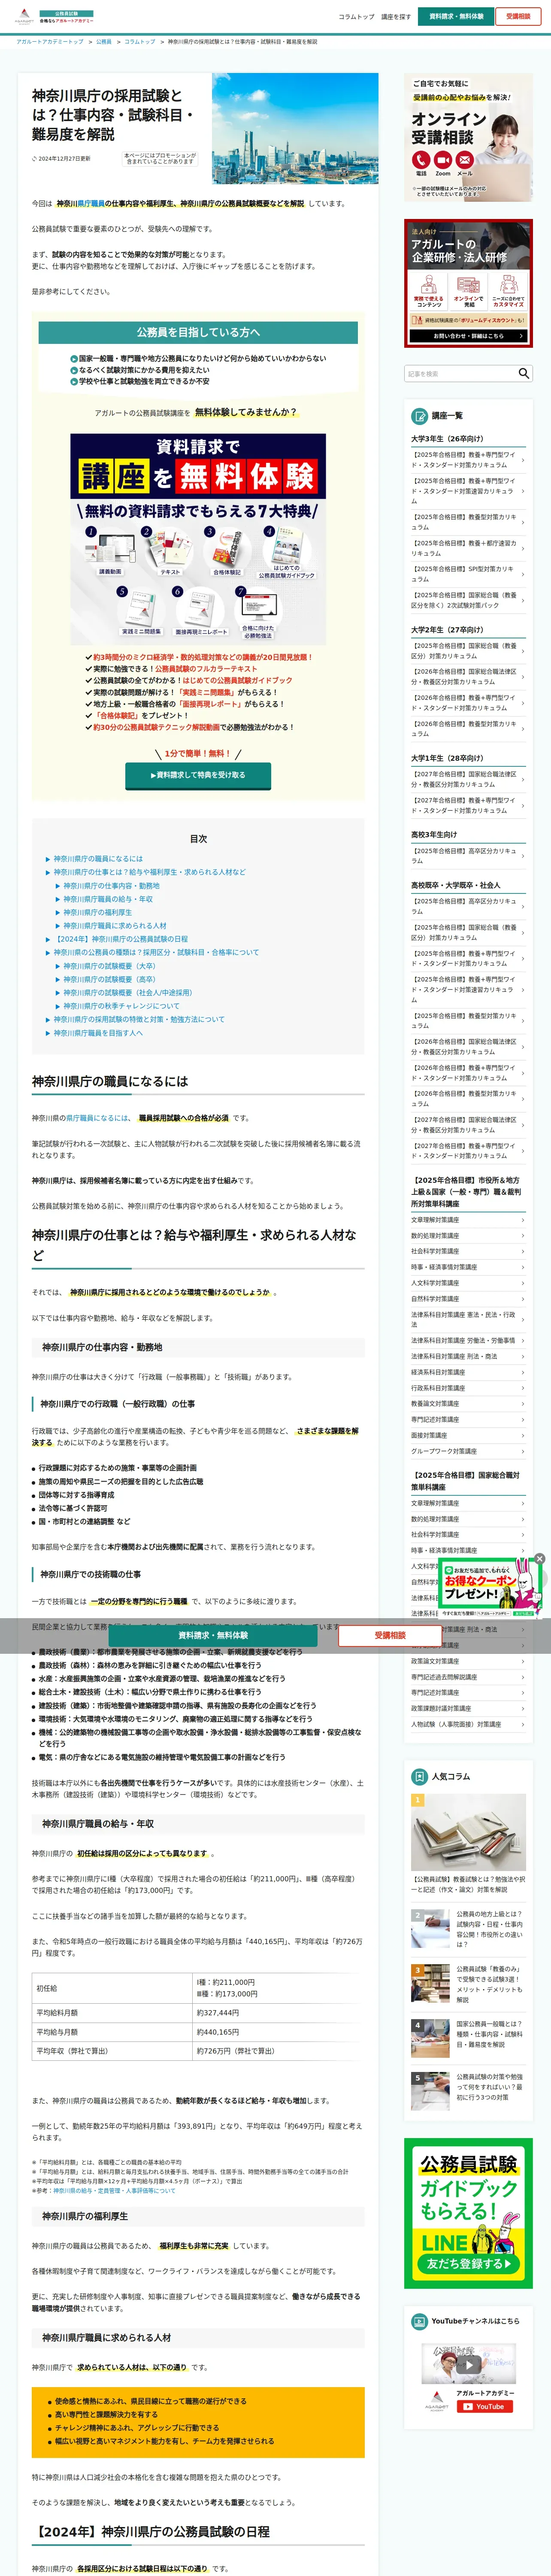The width and height of the screenshot is (551, 2576).
Task: Click the red YouTube button under video
Action: click(x=485, y=2407)
